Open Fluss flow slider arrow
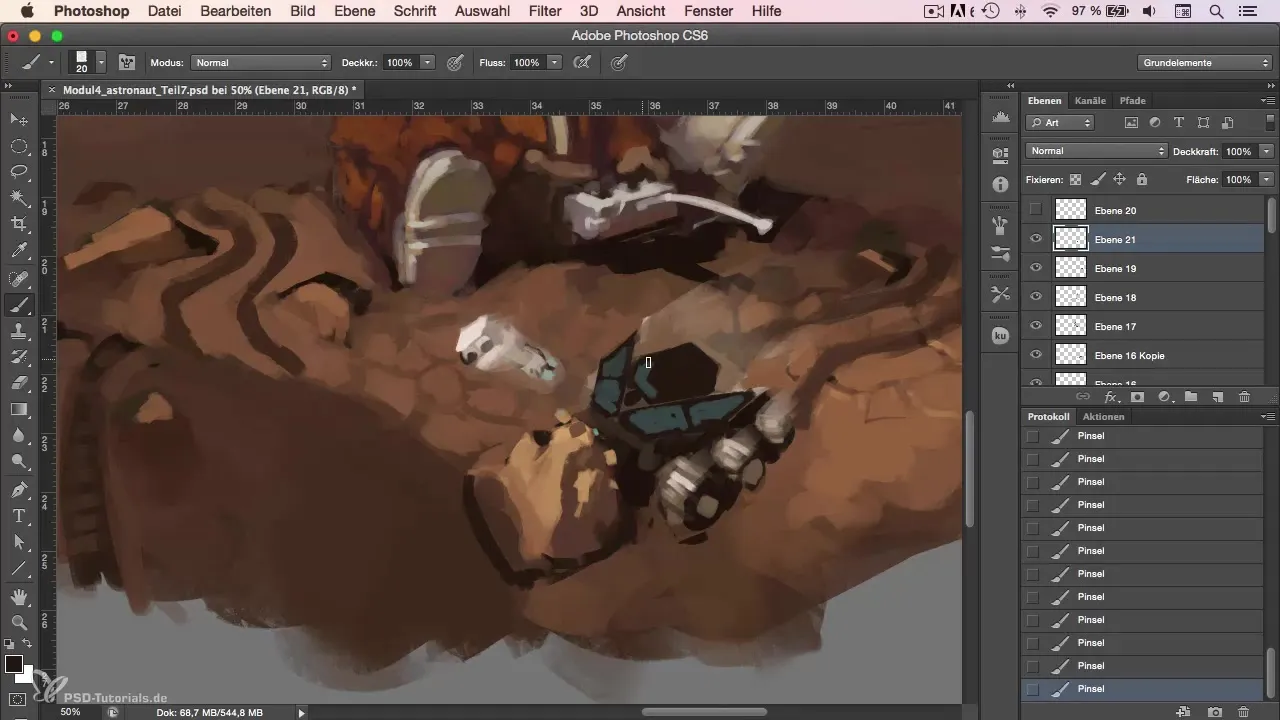 point(554,62)
